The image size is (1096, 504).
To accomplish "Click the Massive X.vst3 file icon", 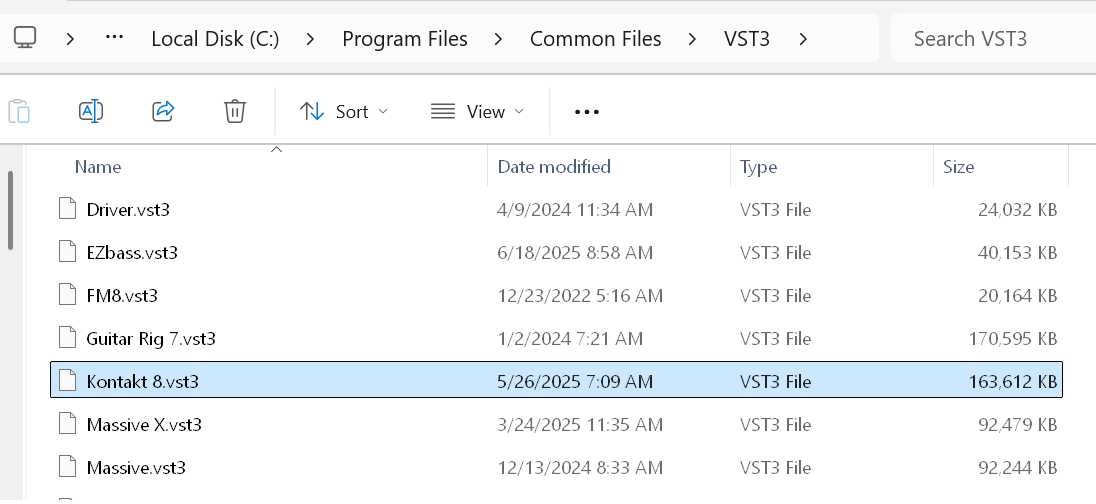I will point(68,424).
